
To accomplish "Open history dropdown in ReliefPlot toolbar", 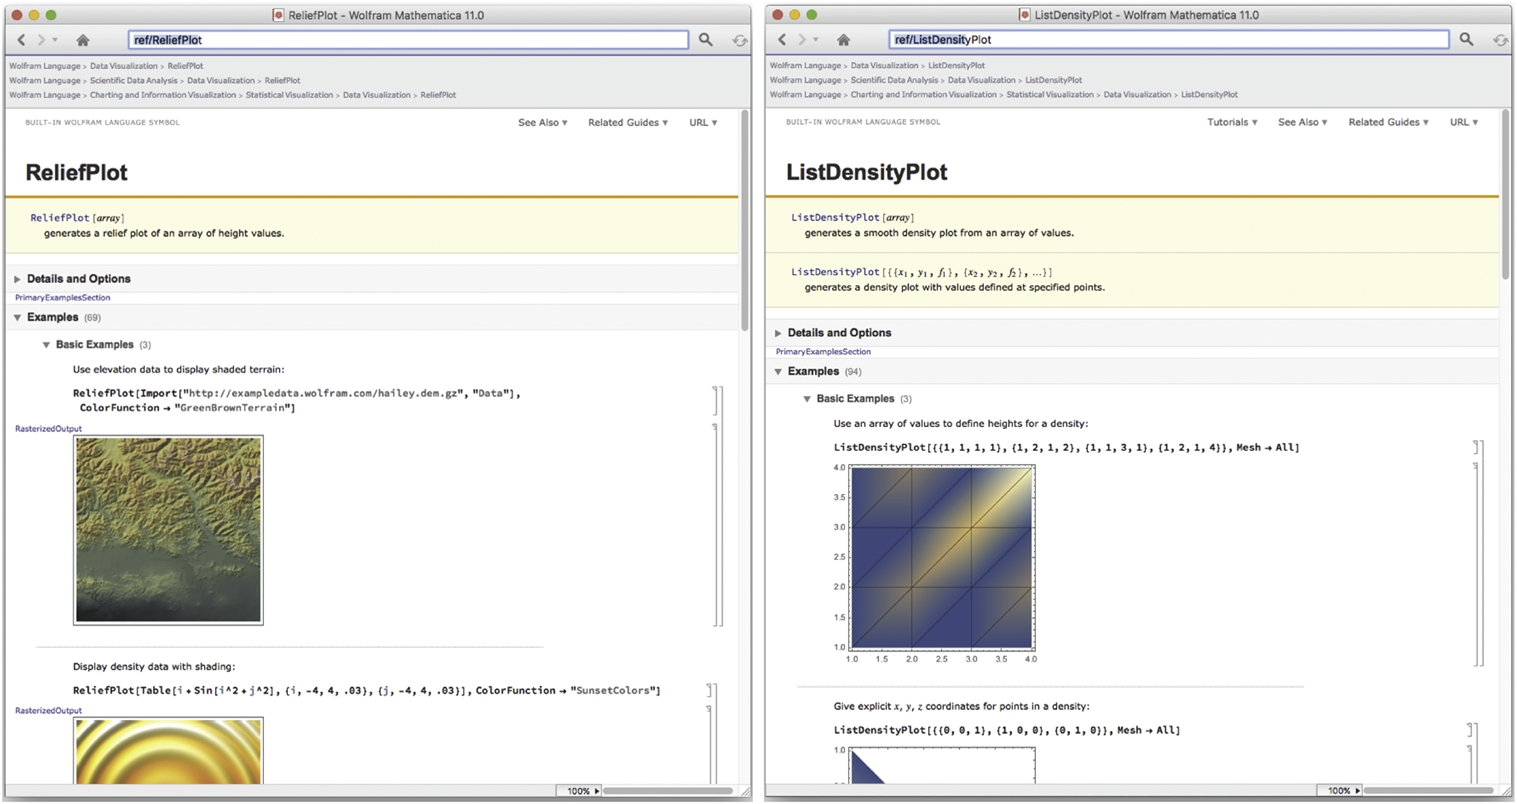I will 55,40.
